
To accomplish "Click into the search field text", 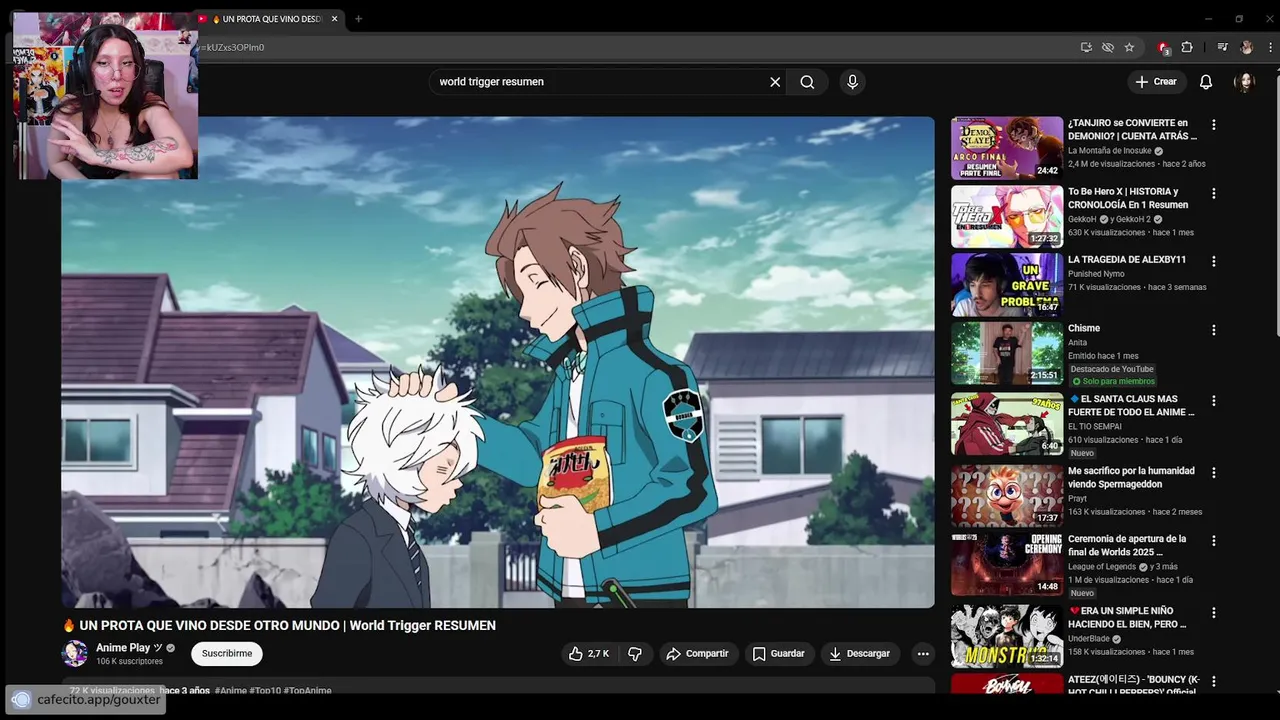I will click(x=492, y=82).
